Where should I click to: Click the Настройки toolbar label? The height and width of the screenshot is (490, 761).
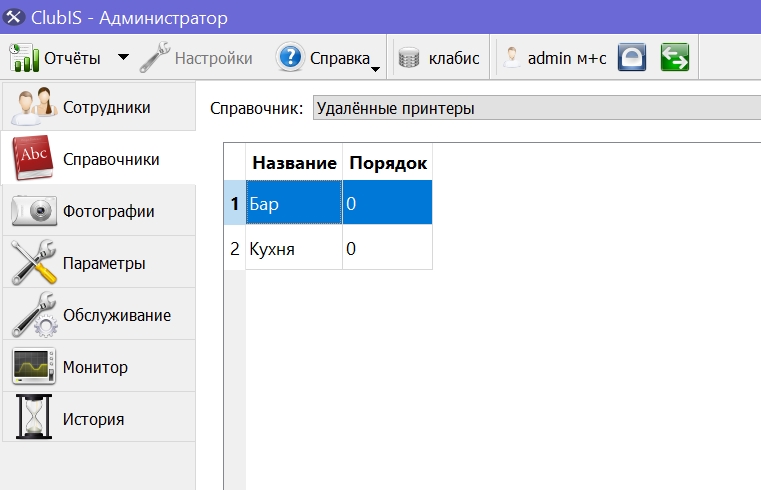[x=214, y=58]
